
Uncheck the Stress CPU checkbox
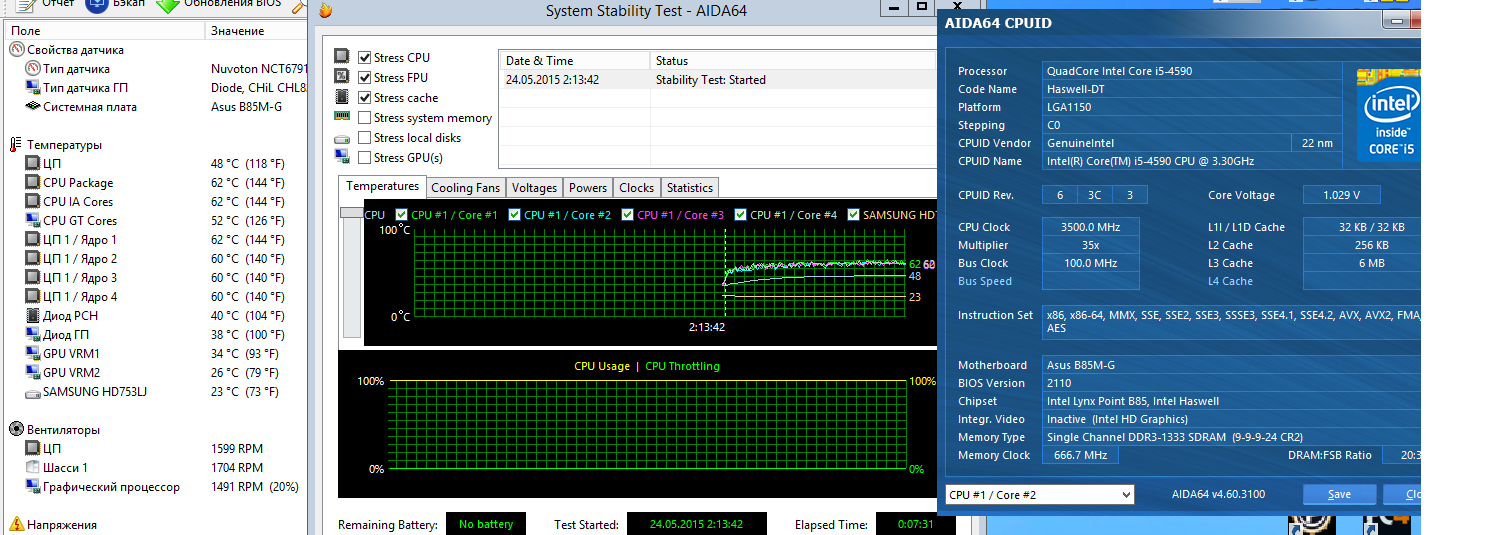365,58
